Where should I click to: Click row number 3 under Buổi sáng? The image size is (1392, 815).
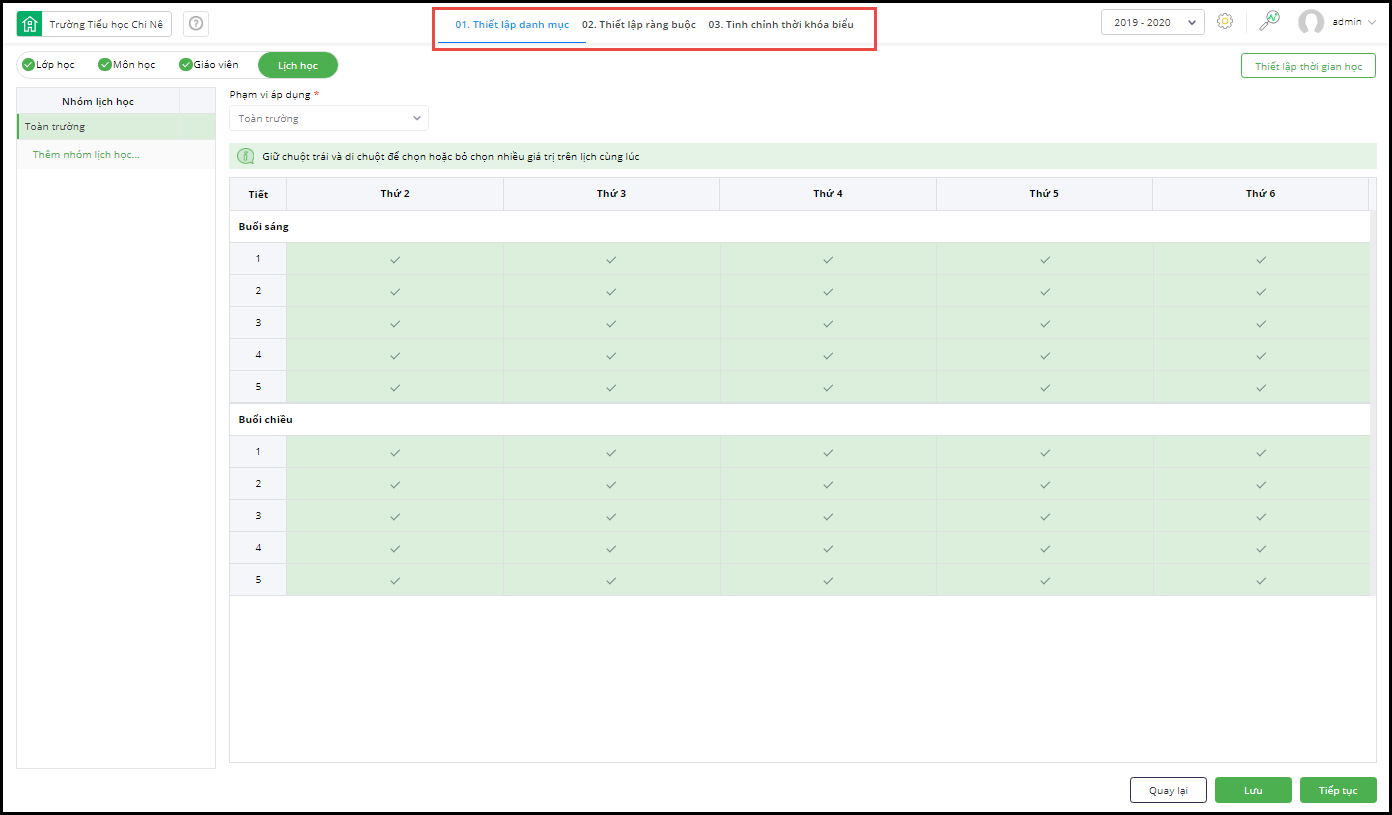(x=258, y=323)
